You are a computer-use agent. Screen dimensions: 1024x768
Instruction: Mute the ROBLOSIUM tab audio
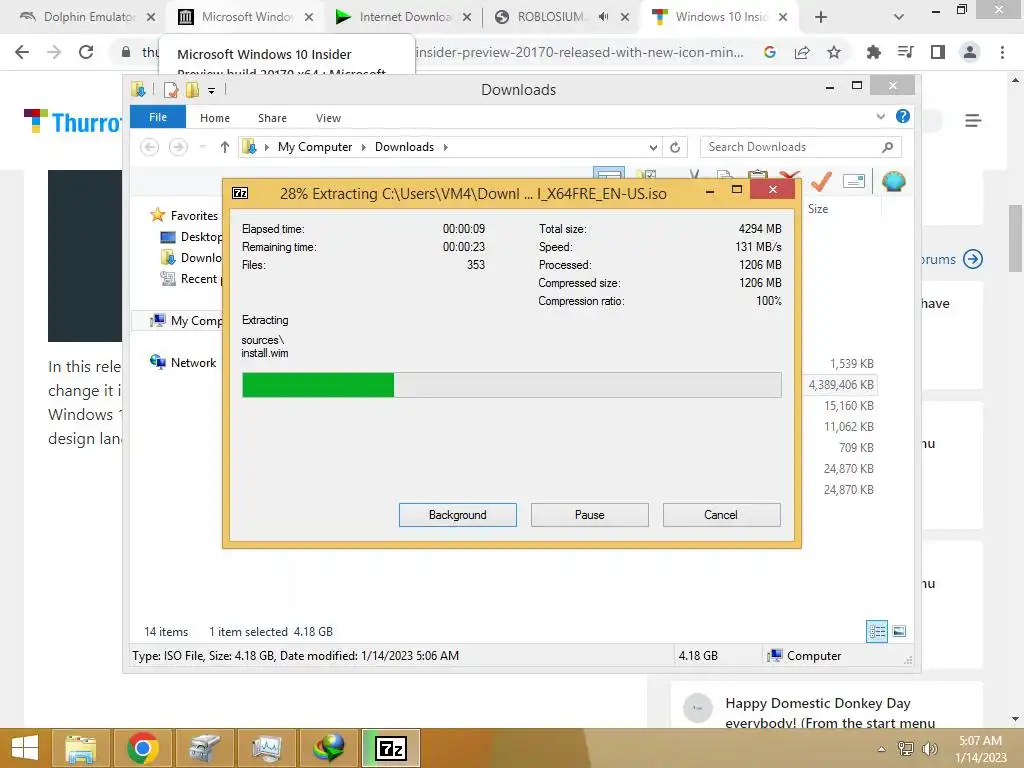pos(603,17)
